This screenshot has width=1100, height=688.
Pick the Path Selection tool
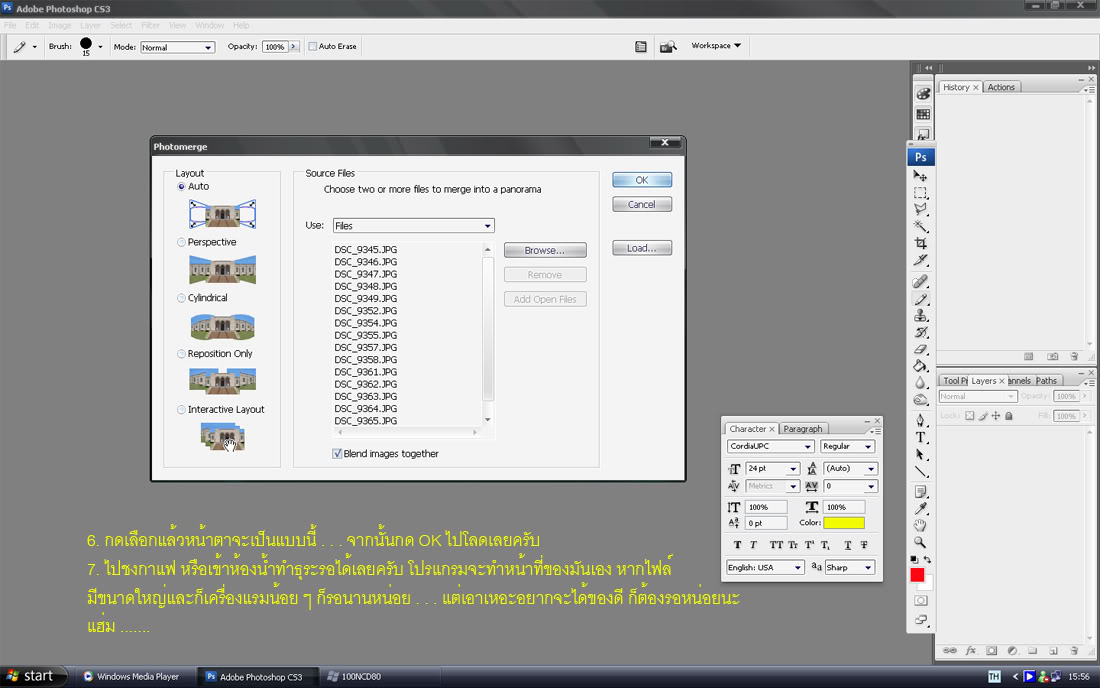click(x=920, y=454)
